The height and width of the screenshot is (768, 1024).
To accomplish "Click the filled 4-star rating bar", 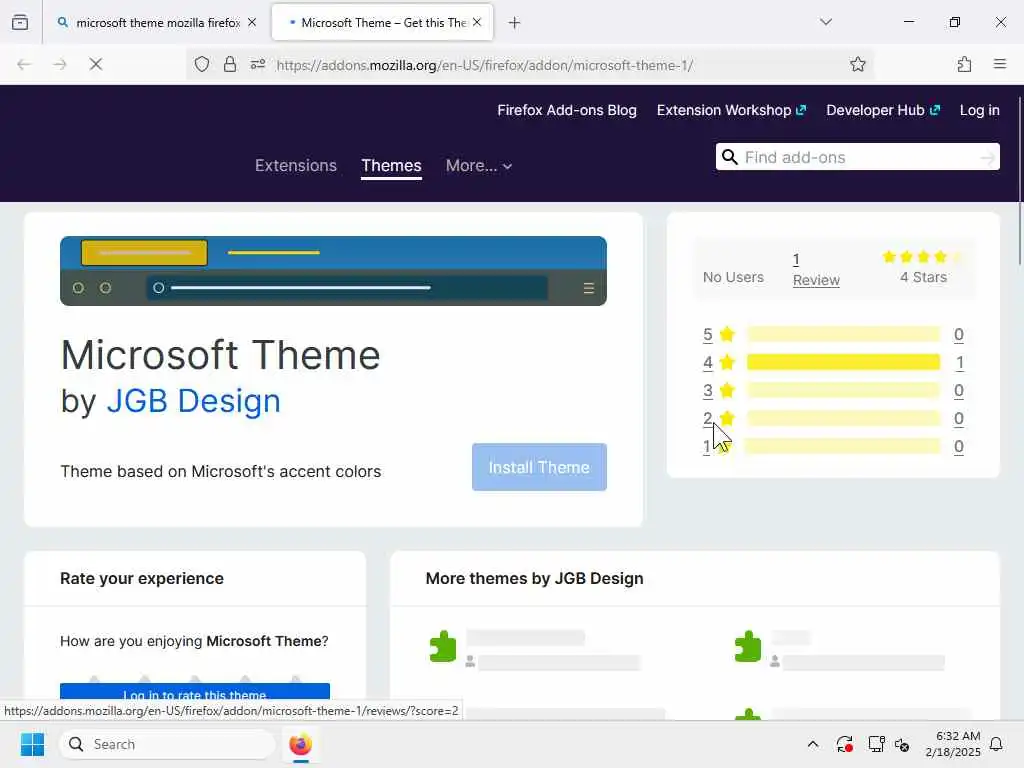I will point(843,362).
